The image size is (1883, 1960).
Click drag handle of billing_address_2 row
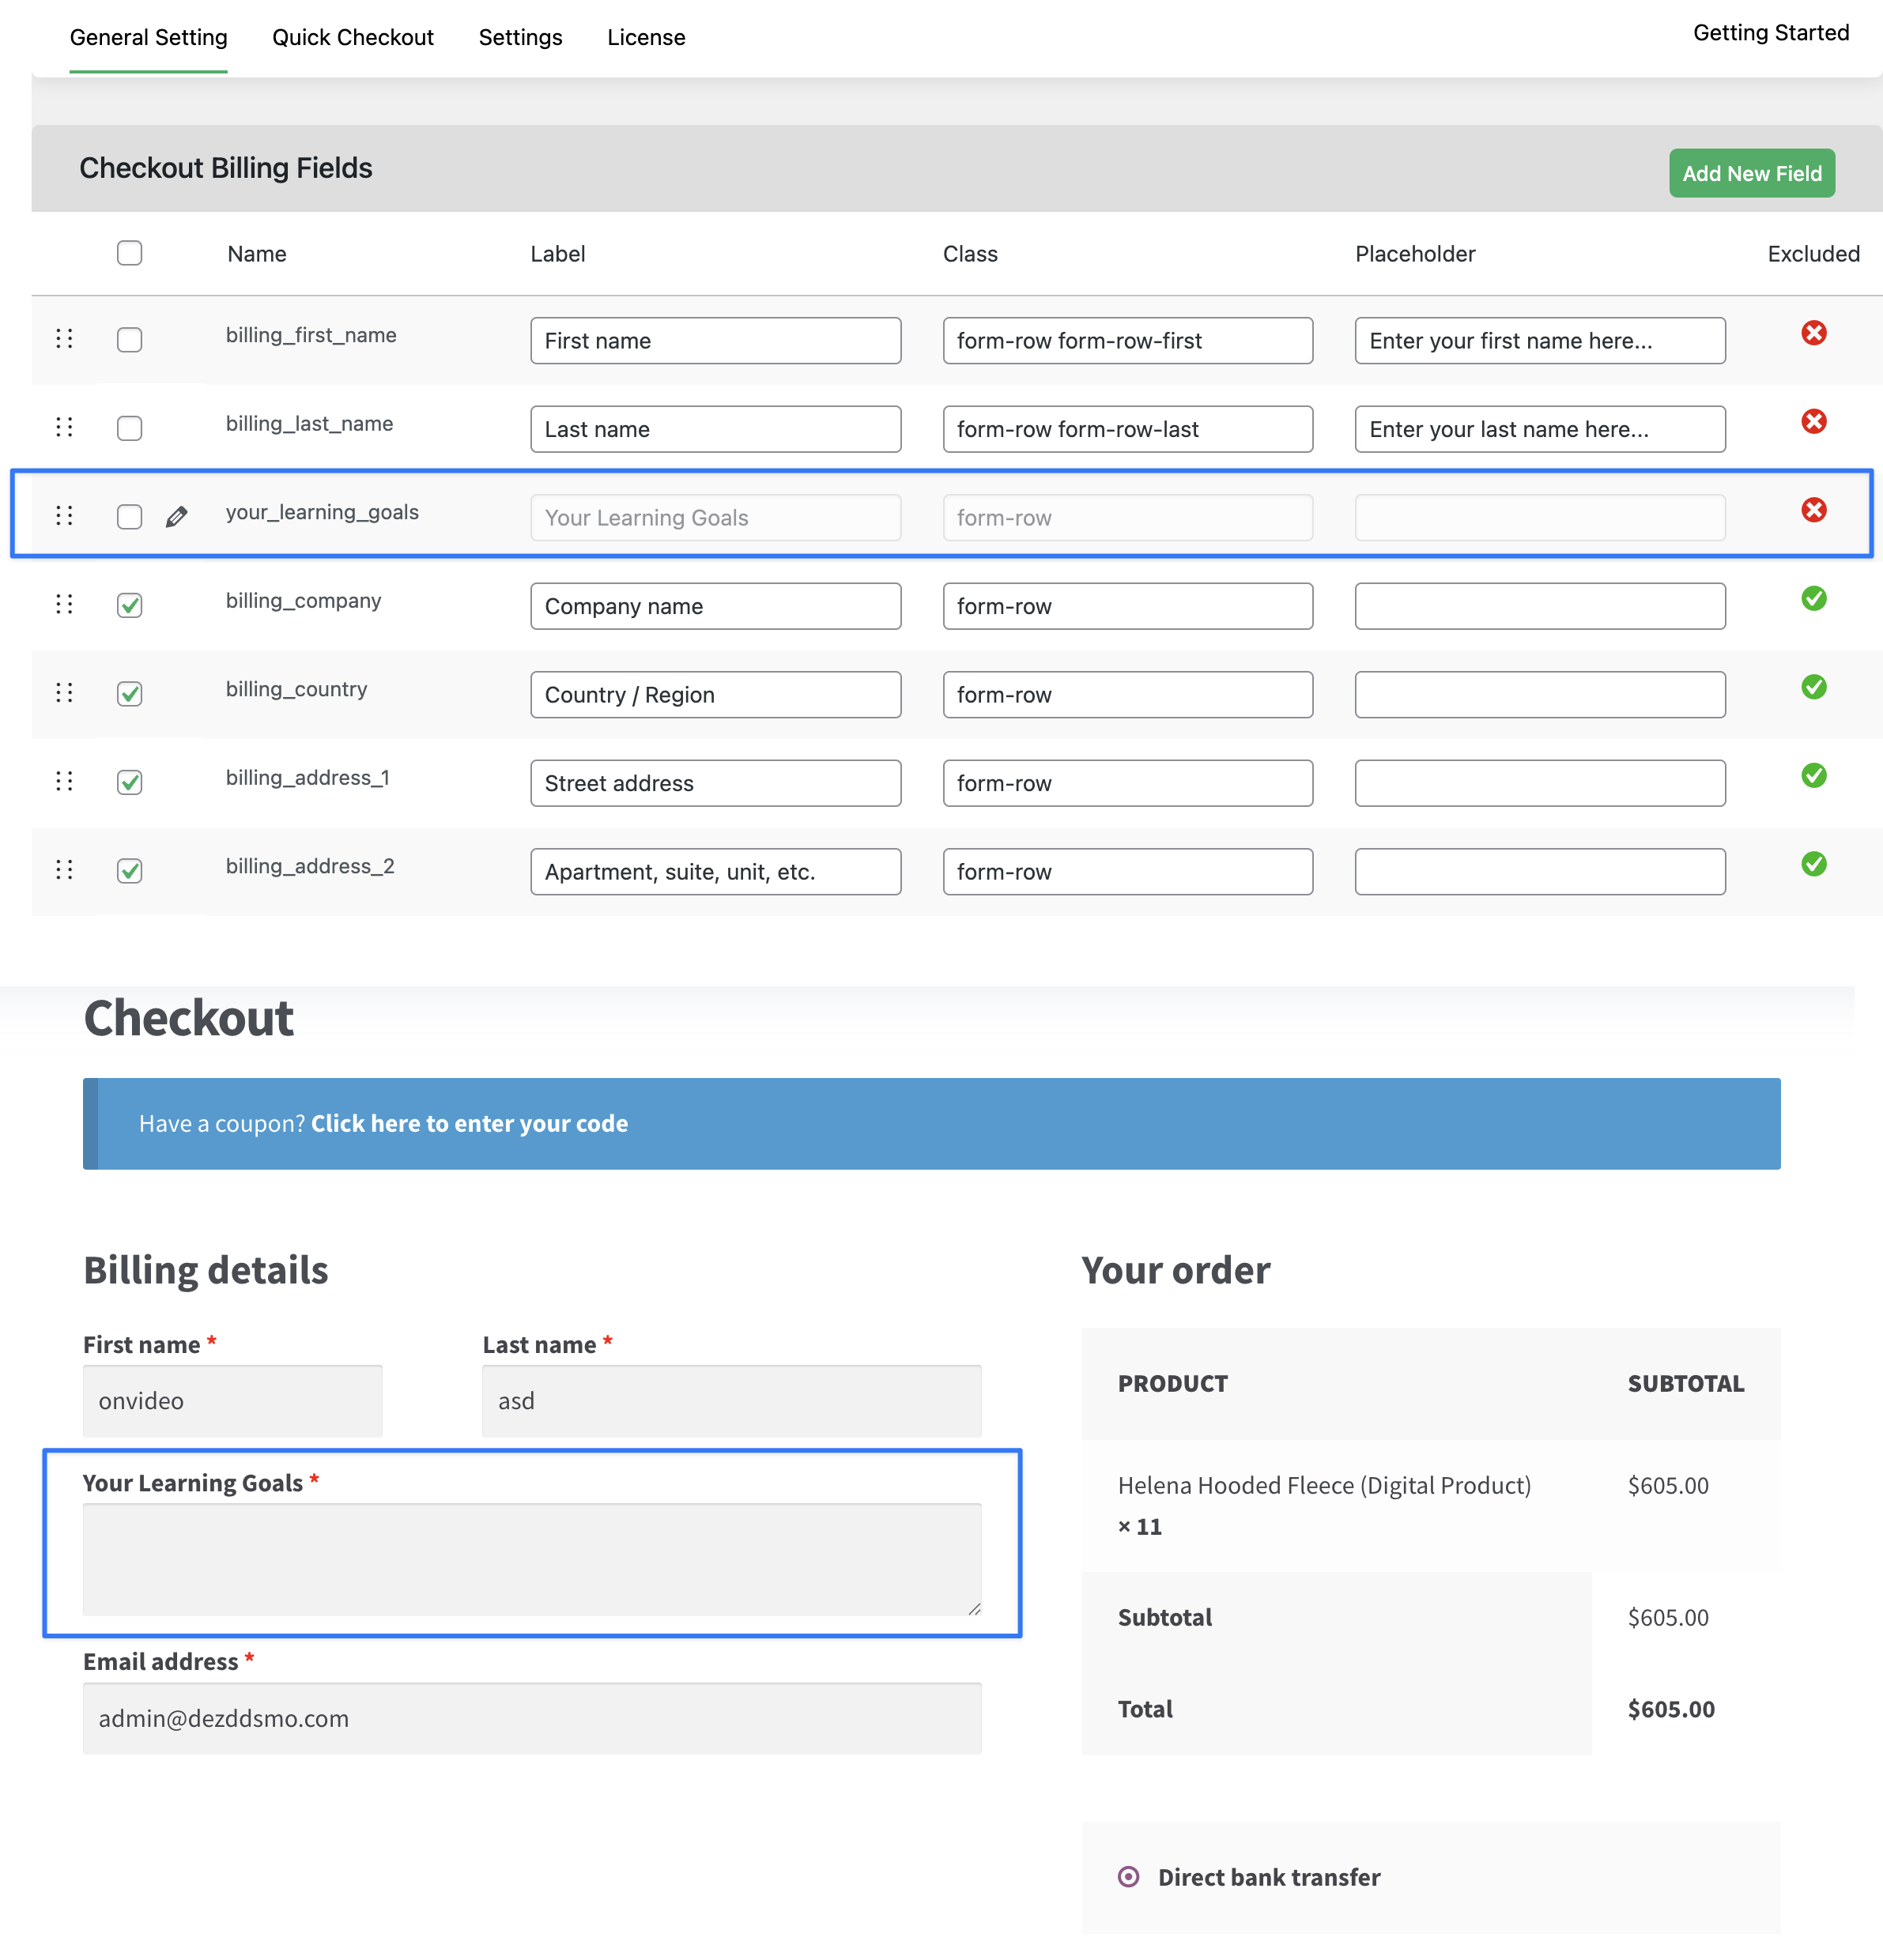pyautogui.click(x=64, y=869)
